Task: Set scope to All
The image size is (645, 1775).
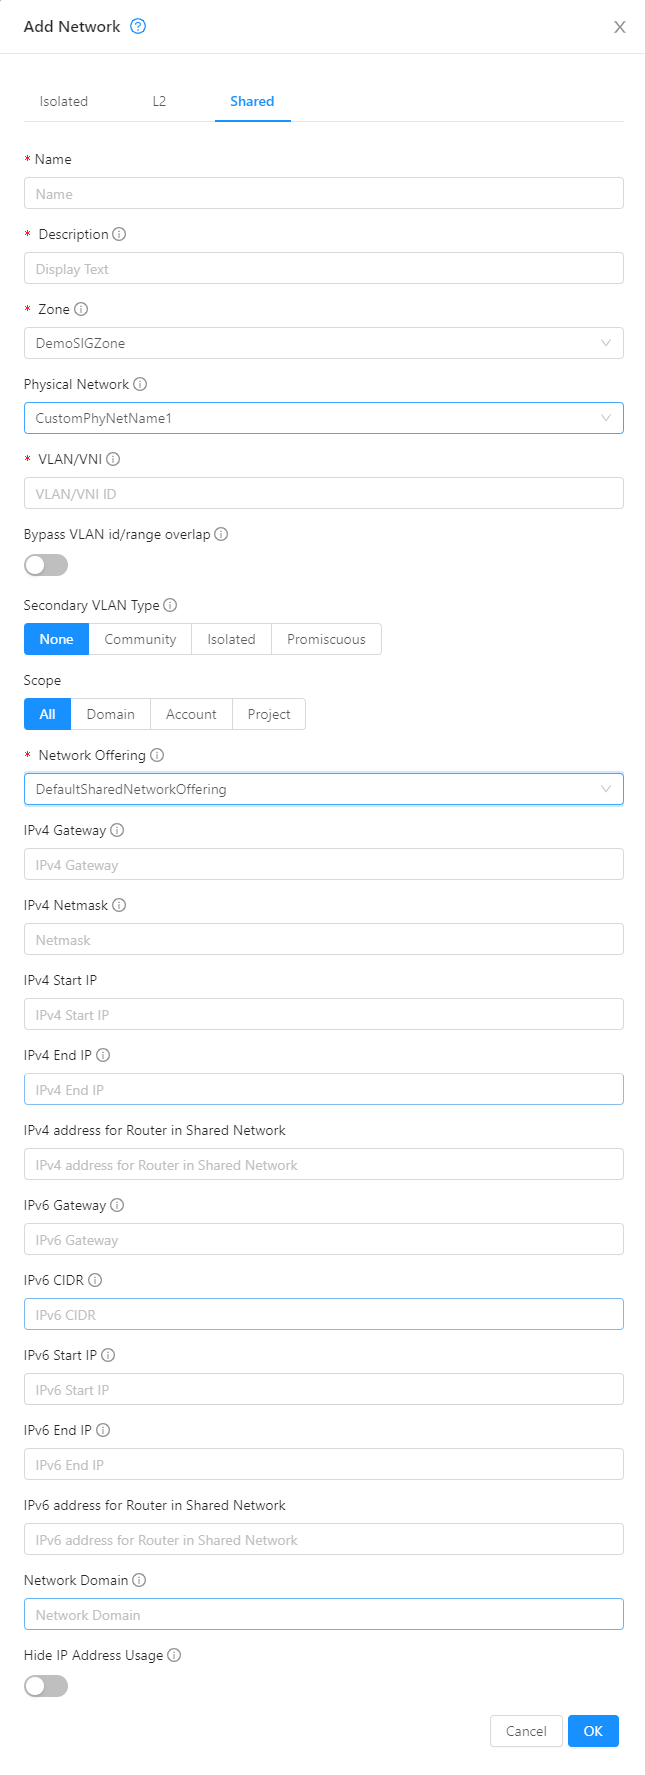Action: click(x=48, y=714)
